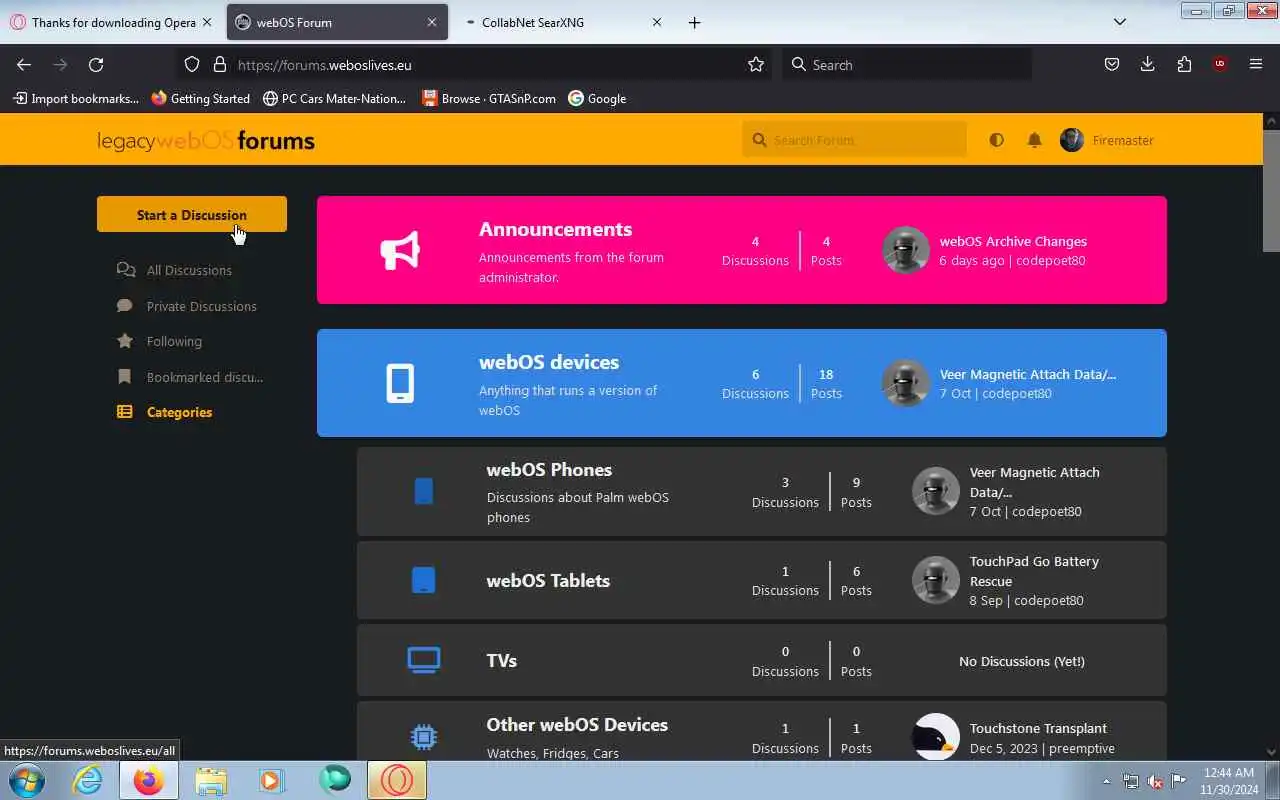Click the Windows Start button
Image resolution: width=1280 pixels, height=800 pixels.
pos(26,780)
